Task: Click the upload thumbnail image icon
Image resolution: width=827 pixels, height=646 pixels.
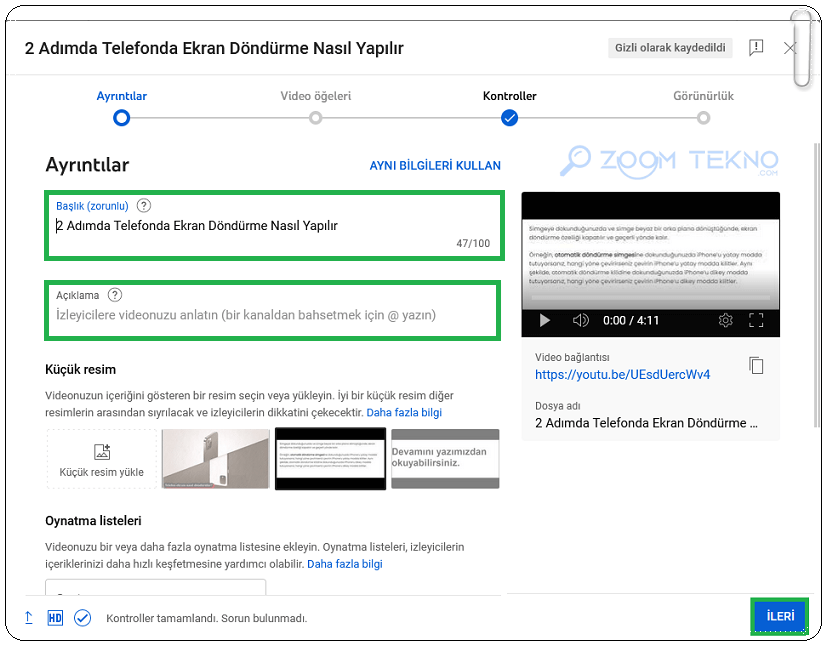Action: [102, 452]
